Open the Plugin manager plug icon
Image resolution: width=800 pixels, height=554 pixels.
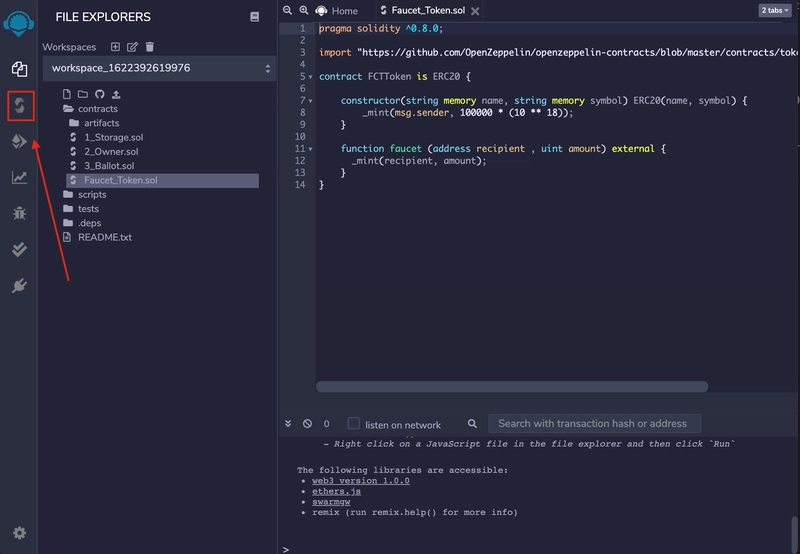19,286
